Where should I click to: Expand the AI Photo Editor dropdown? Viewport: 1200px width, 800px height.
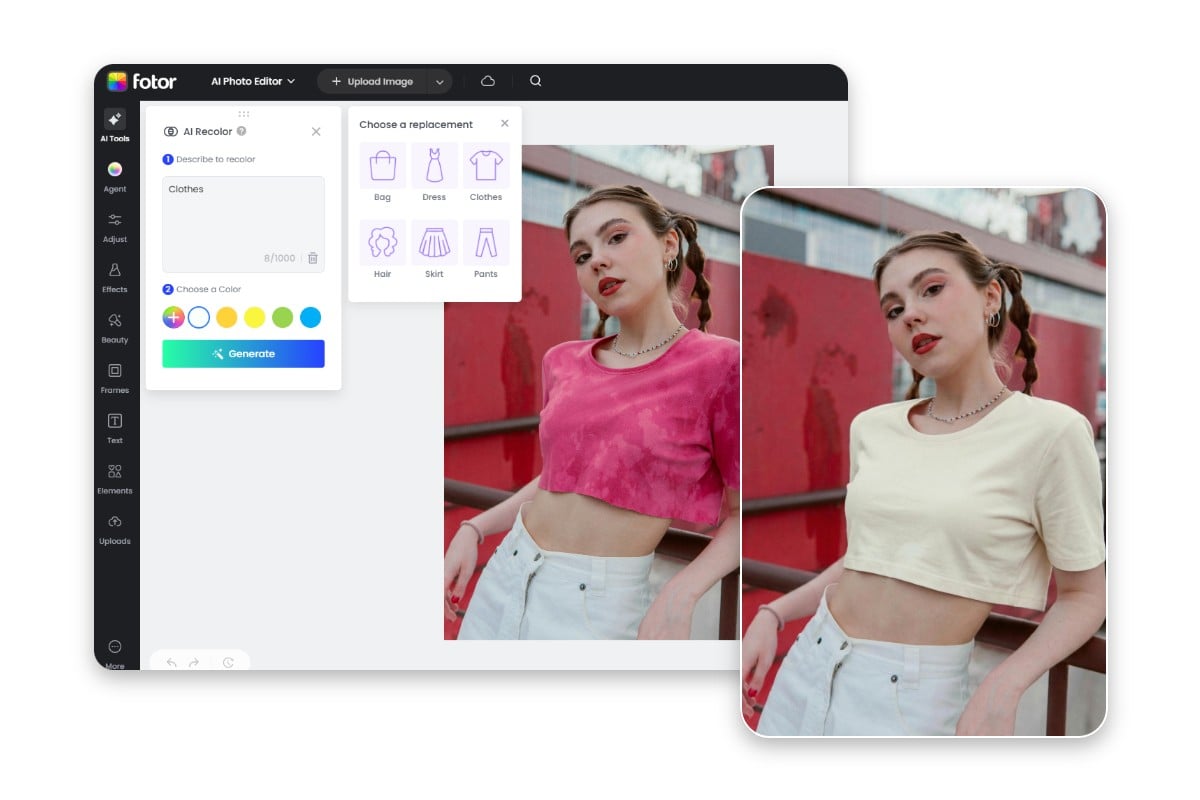coord(253,81)
